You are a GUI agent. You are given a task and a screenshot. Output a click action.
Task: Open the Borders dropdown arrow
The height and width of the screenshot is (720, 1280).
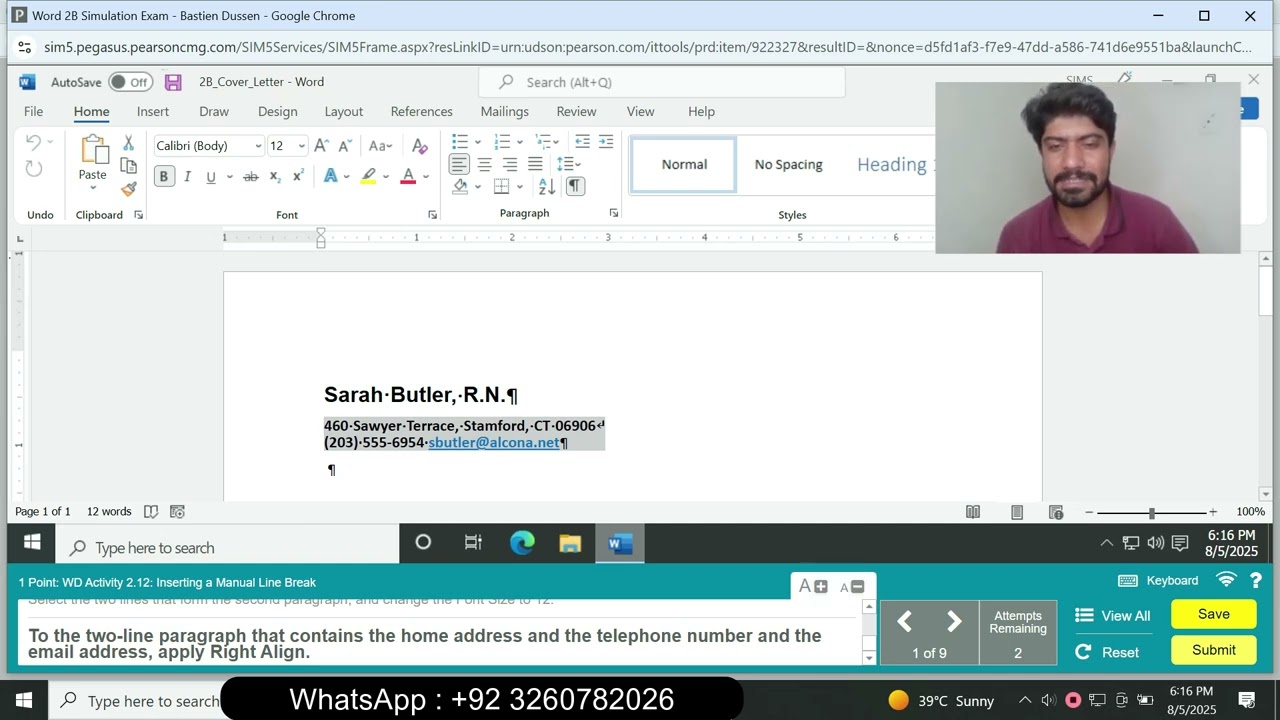[x=521, y=186]
